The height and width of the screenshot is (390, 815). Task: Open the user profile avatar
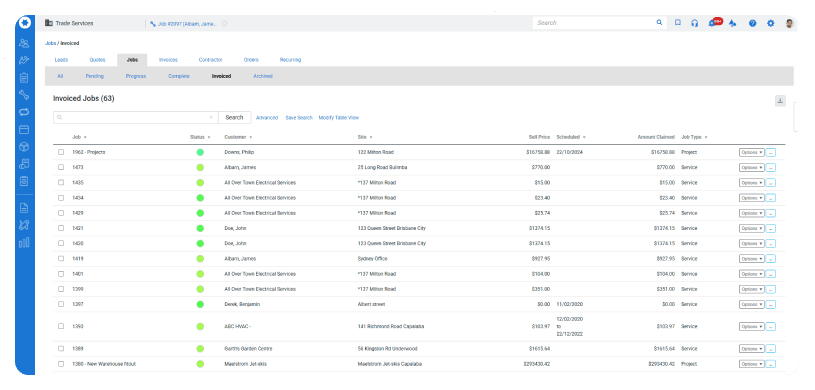click(790, 23)
